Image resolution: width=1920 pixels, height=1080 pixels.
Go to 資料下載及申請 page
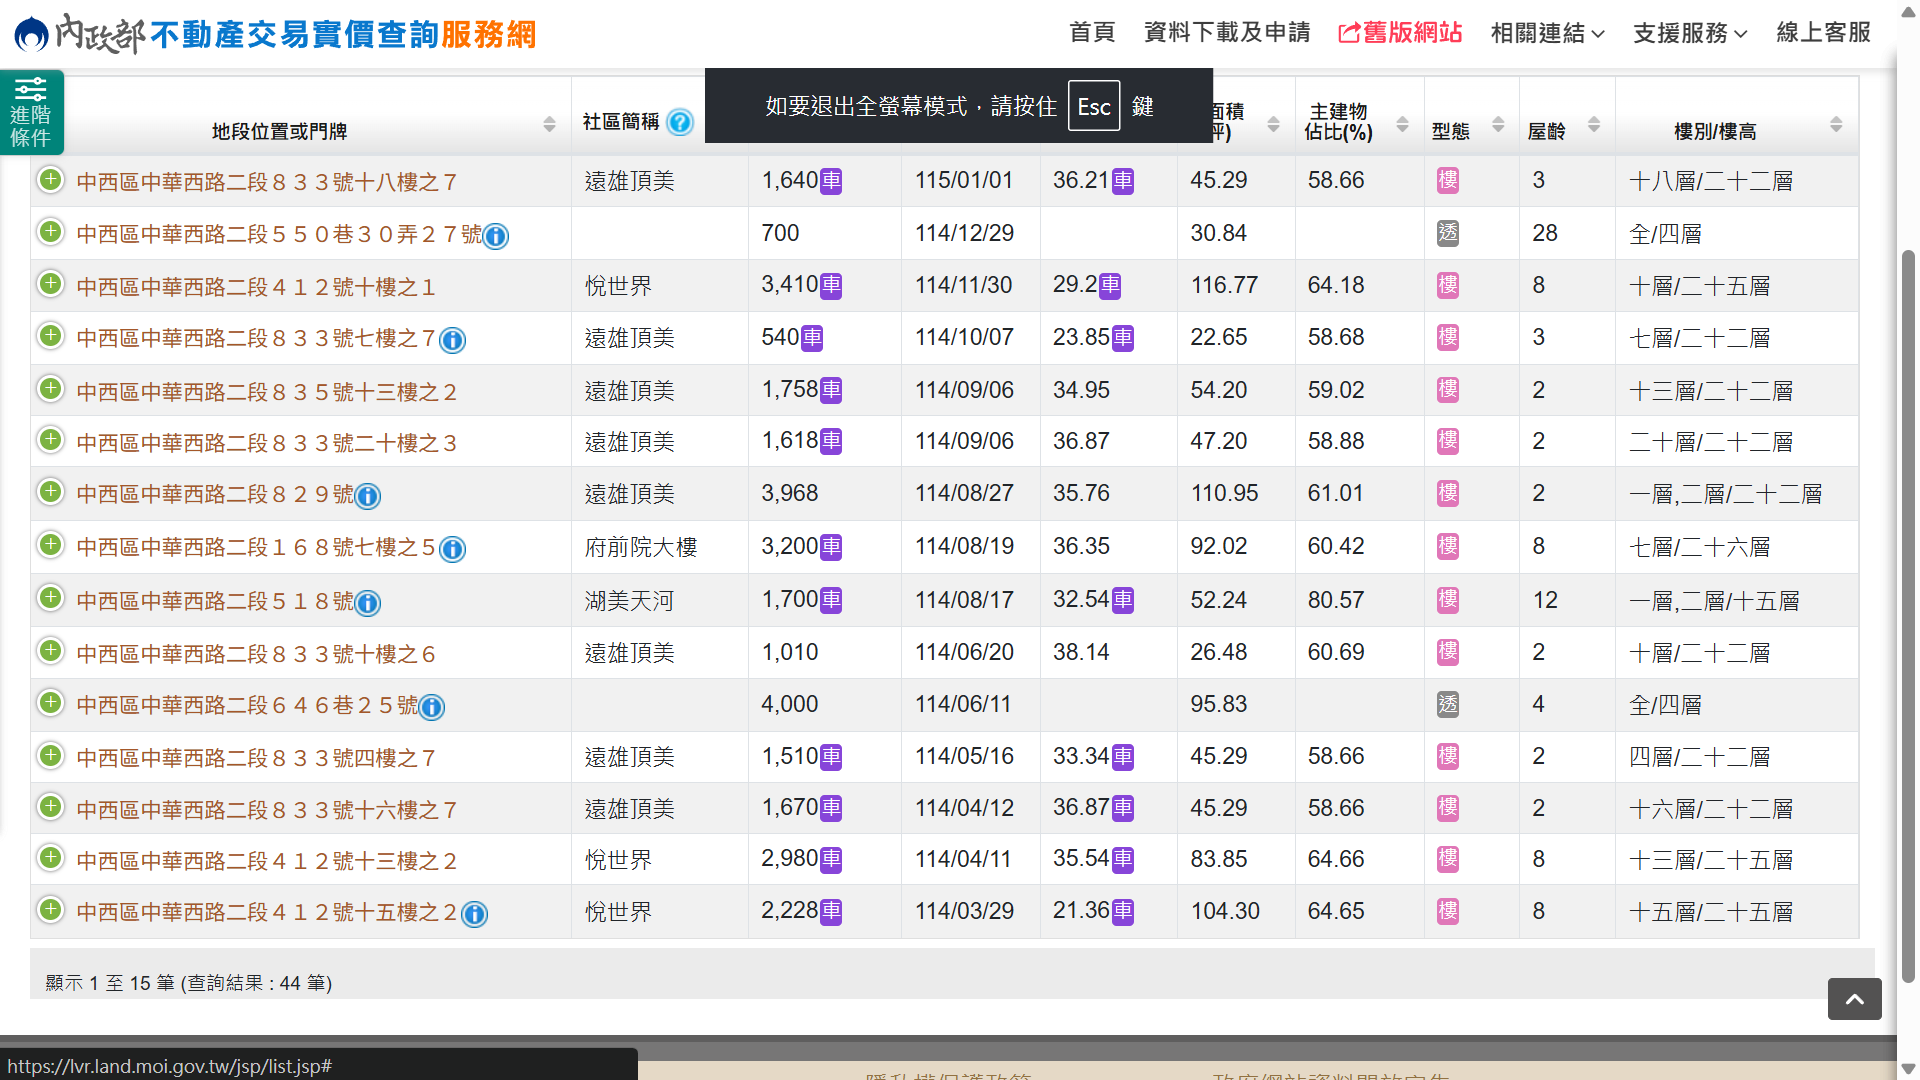[1226, 33]
